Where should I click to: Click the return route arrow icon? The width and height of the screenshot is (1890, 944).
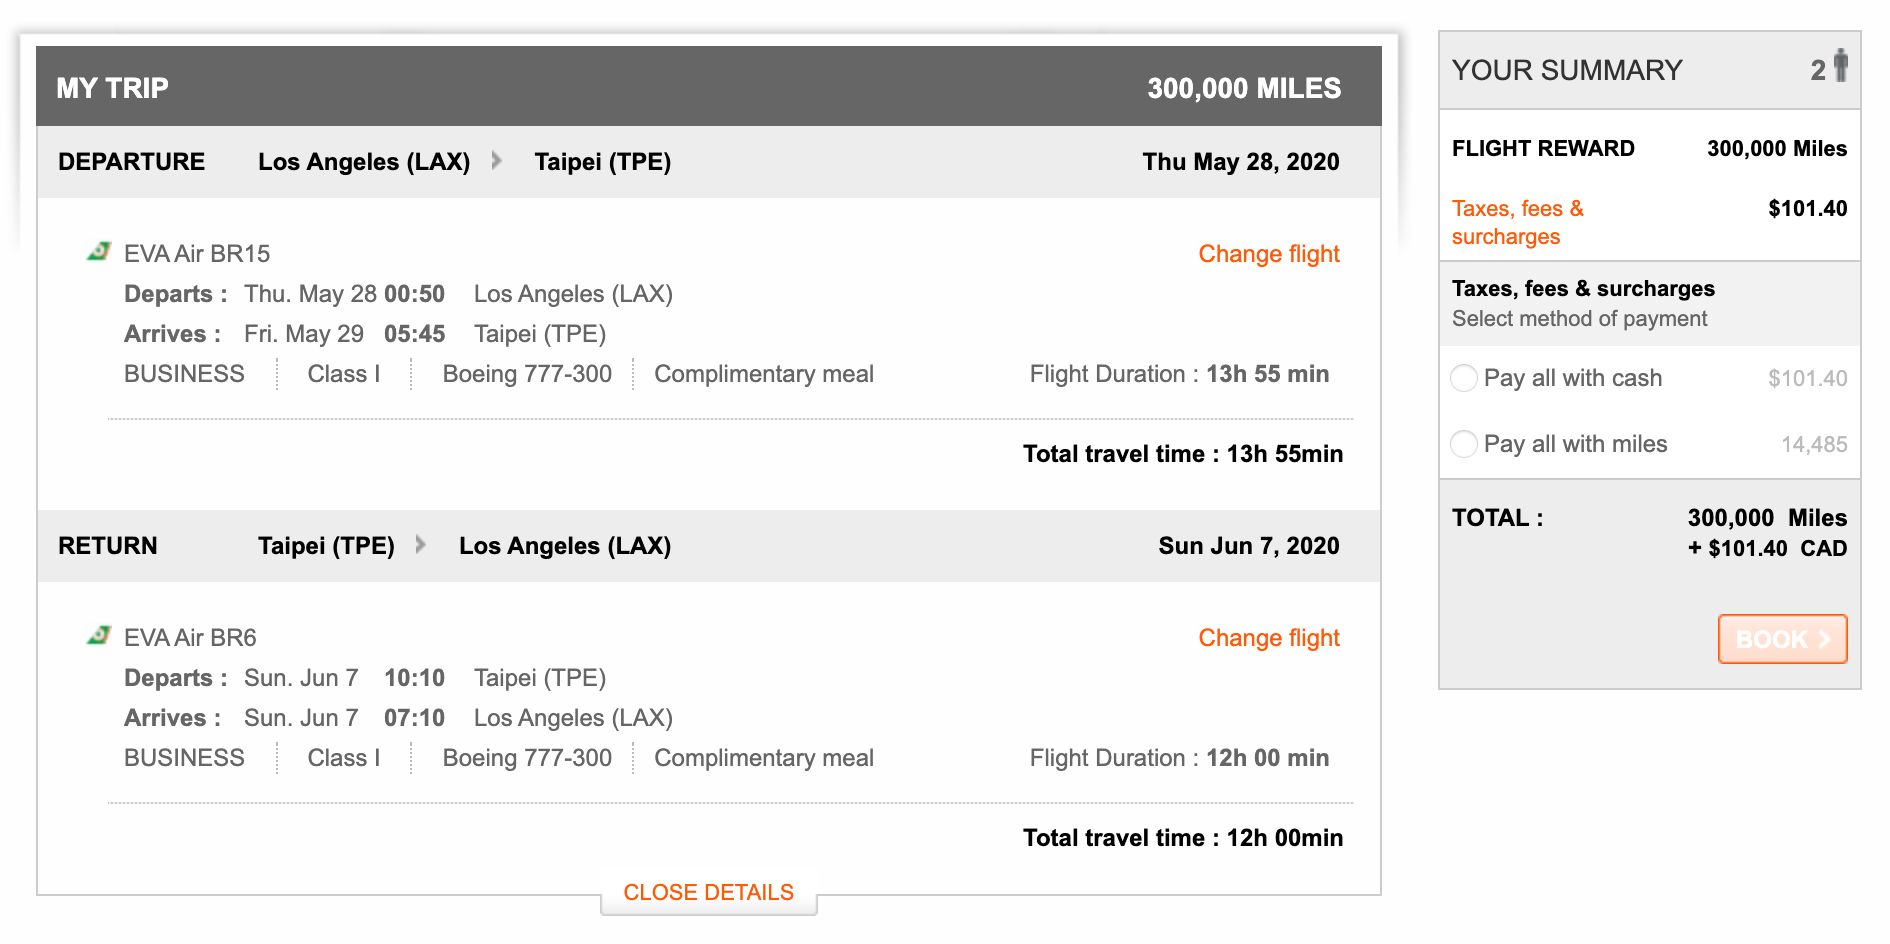coord(421,545)
